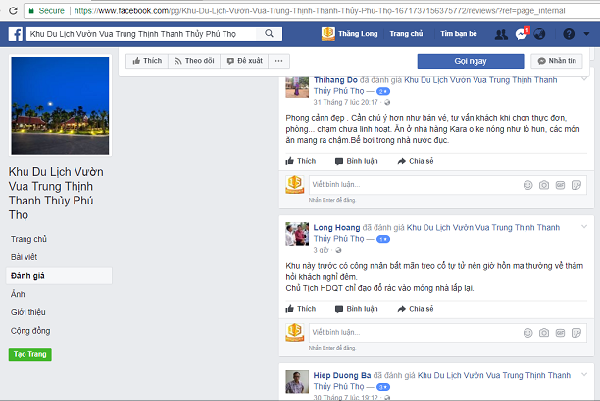Screen dimensions: 600x401
Task: Click sticker icon in second comment box
Action: click(576, 326)
